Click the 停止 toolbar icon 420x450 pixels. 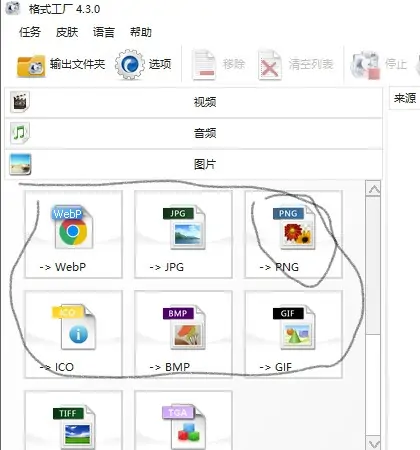point(365,65)
